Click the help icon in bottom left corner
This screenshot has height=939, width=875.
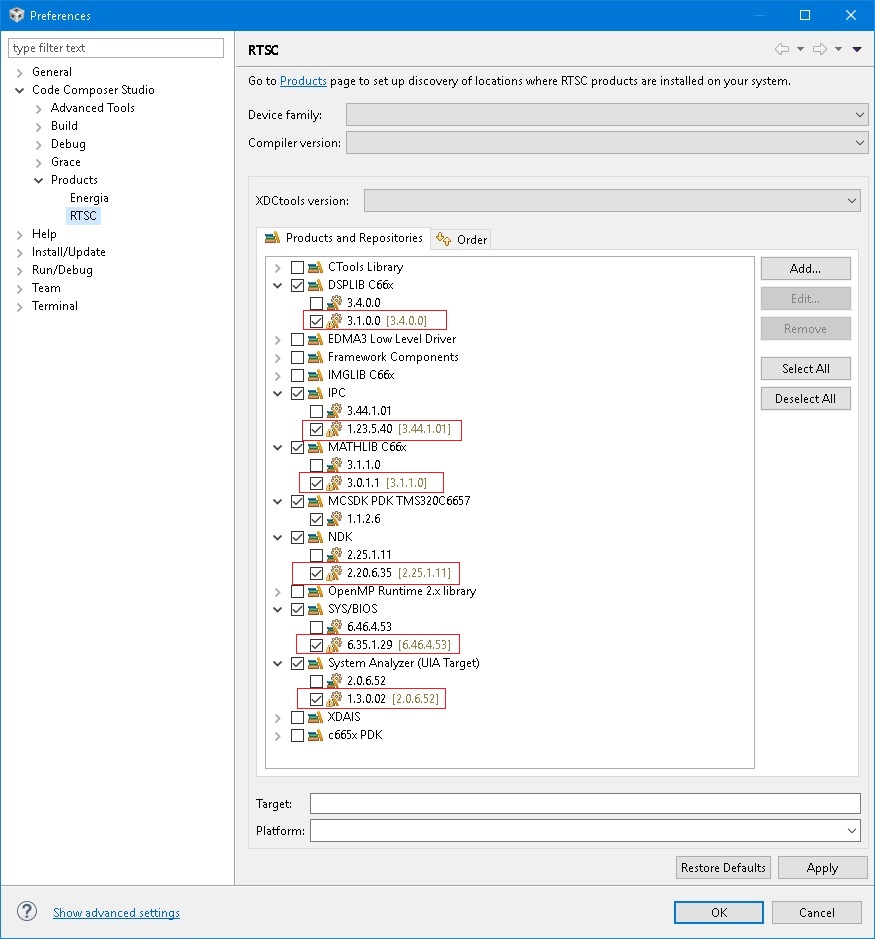[x=26, y=911]
